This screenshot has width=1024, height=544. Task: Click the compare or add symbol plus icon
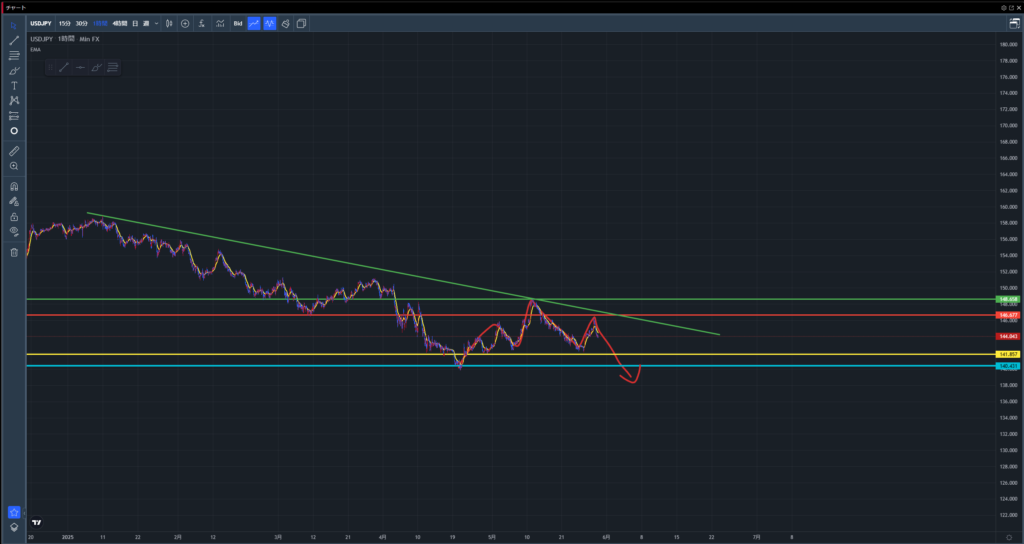click(x=185, y=24)
